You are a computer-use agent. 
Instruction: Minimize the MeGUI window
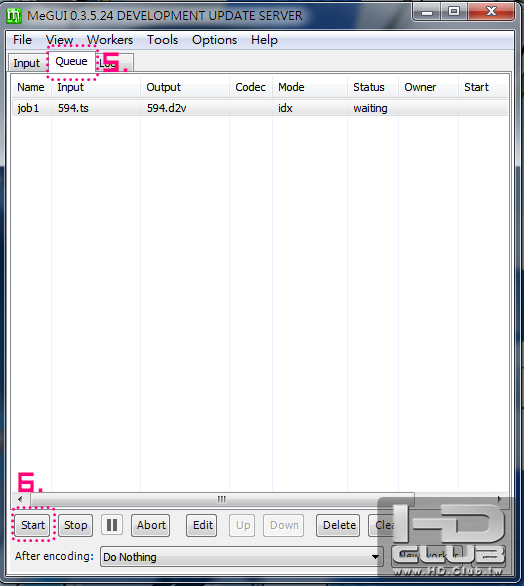(427, 12)
